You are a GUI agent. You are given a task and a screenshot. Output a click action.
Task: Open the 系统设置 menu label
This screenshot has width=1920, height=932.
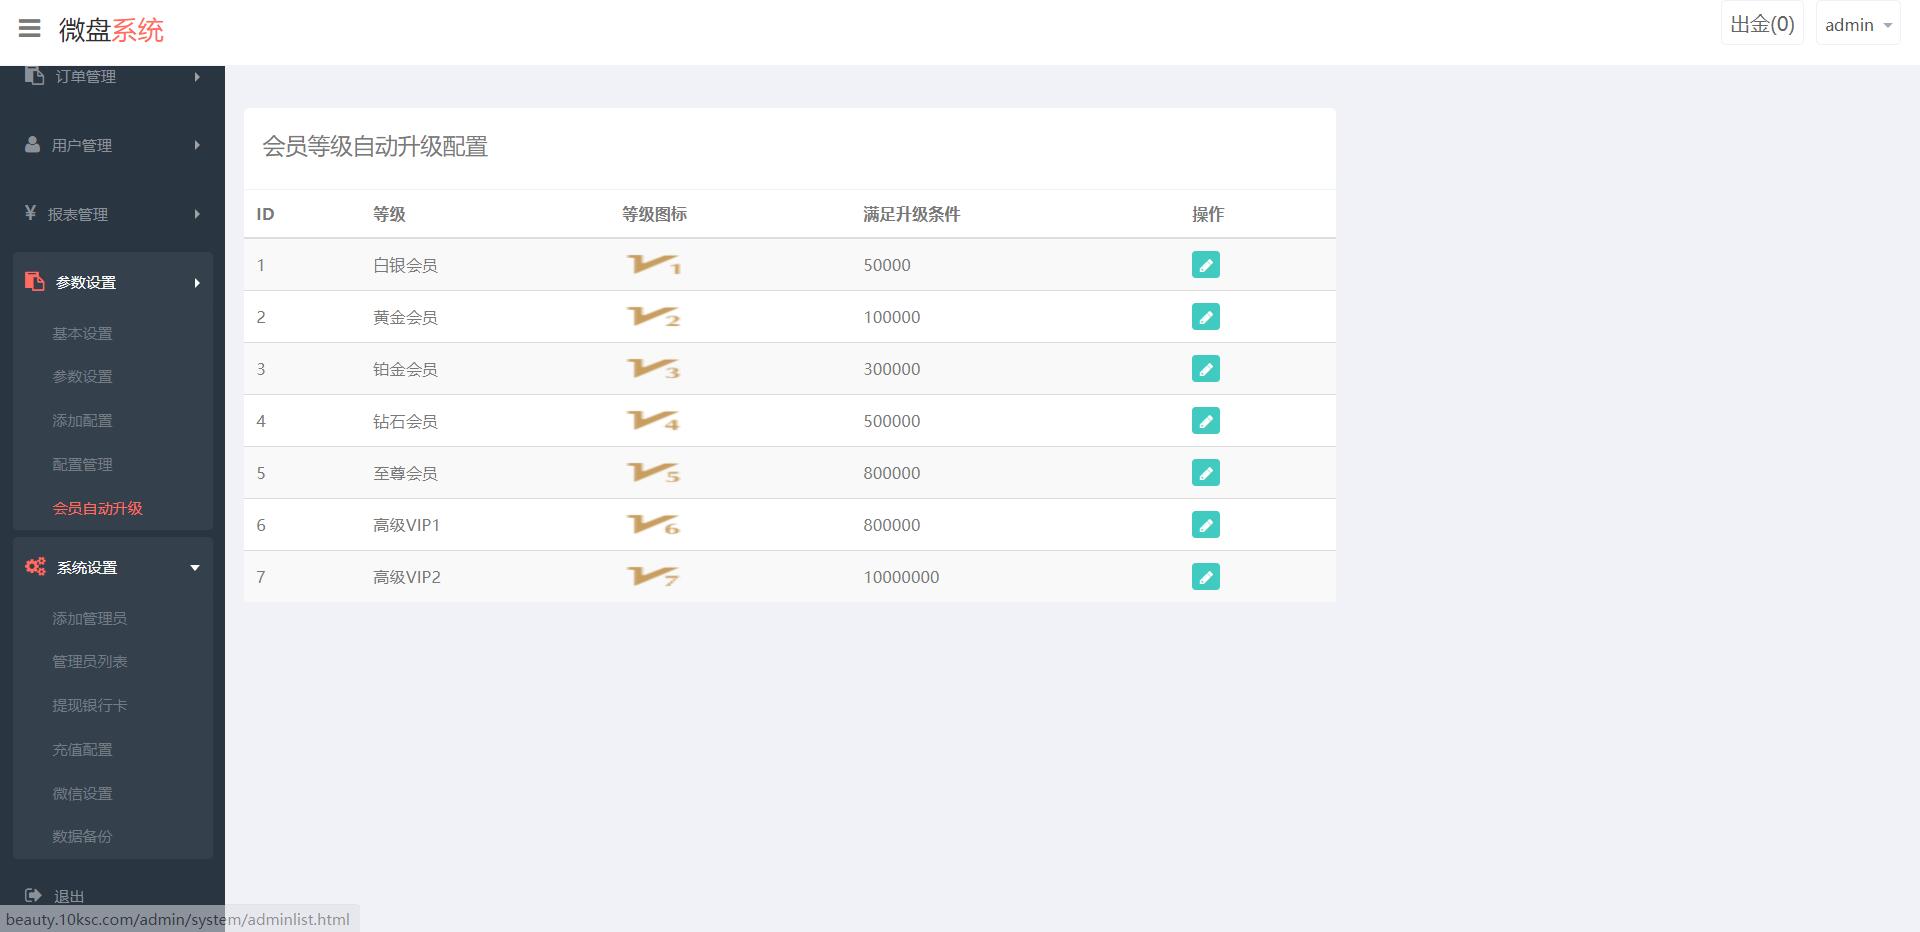tap(87, 568)
